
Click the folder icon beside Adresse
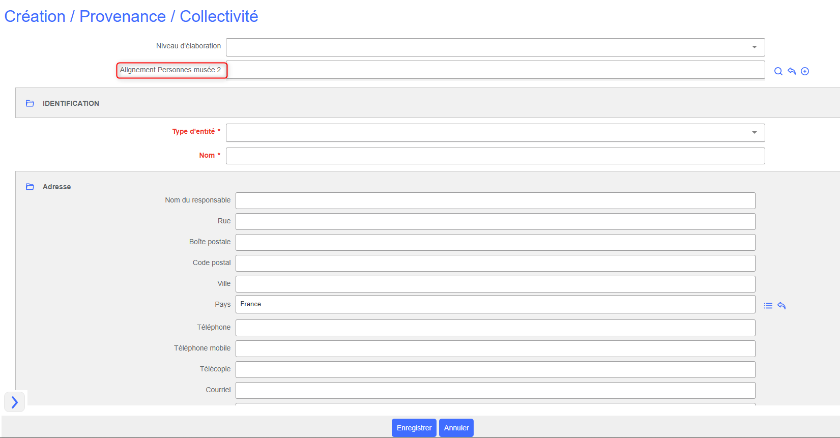30,186
